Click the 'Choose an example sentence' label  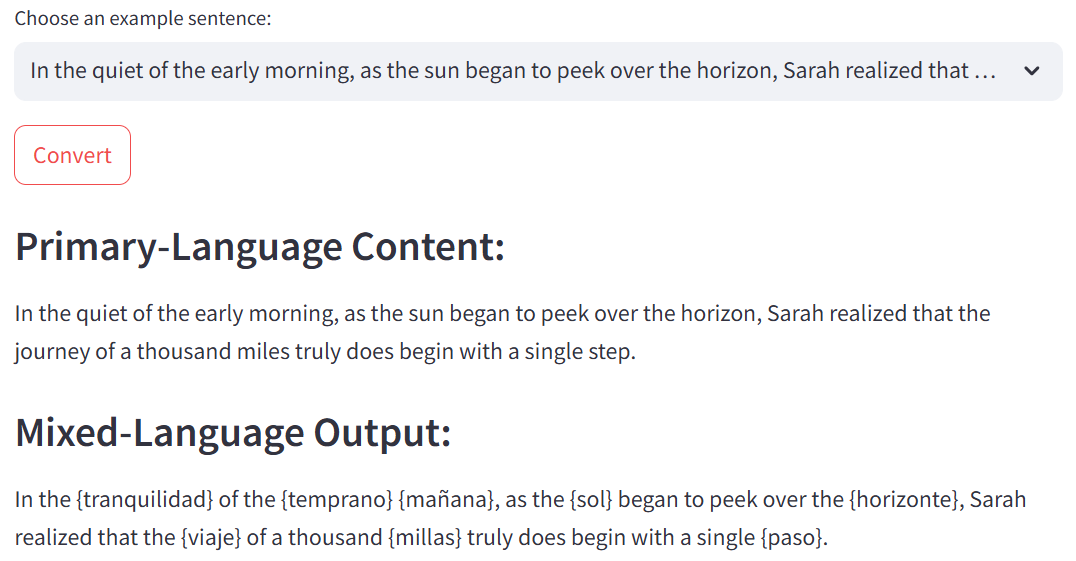(x=143, y=19)
